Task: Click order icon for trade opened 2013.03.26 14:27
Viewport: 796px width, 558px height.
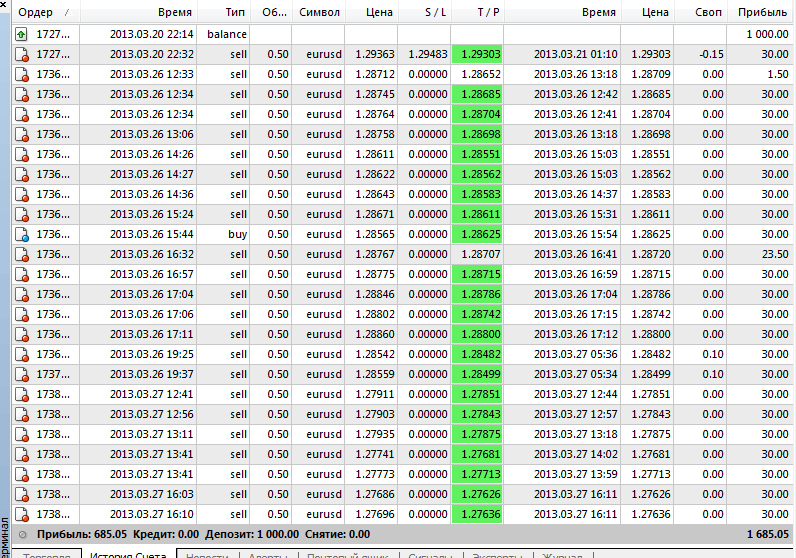Action: click(22, 175)
